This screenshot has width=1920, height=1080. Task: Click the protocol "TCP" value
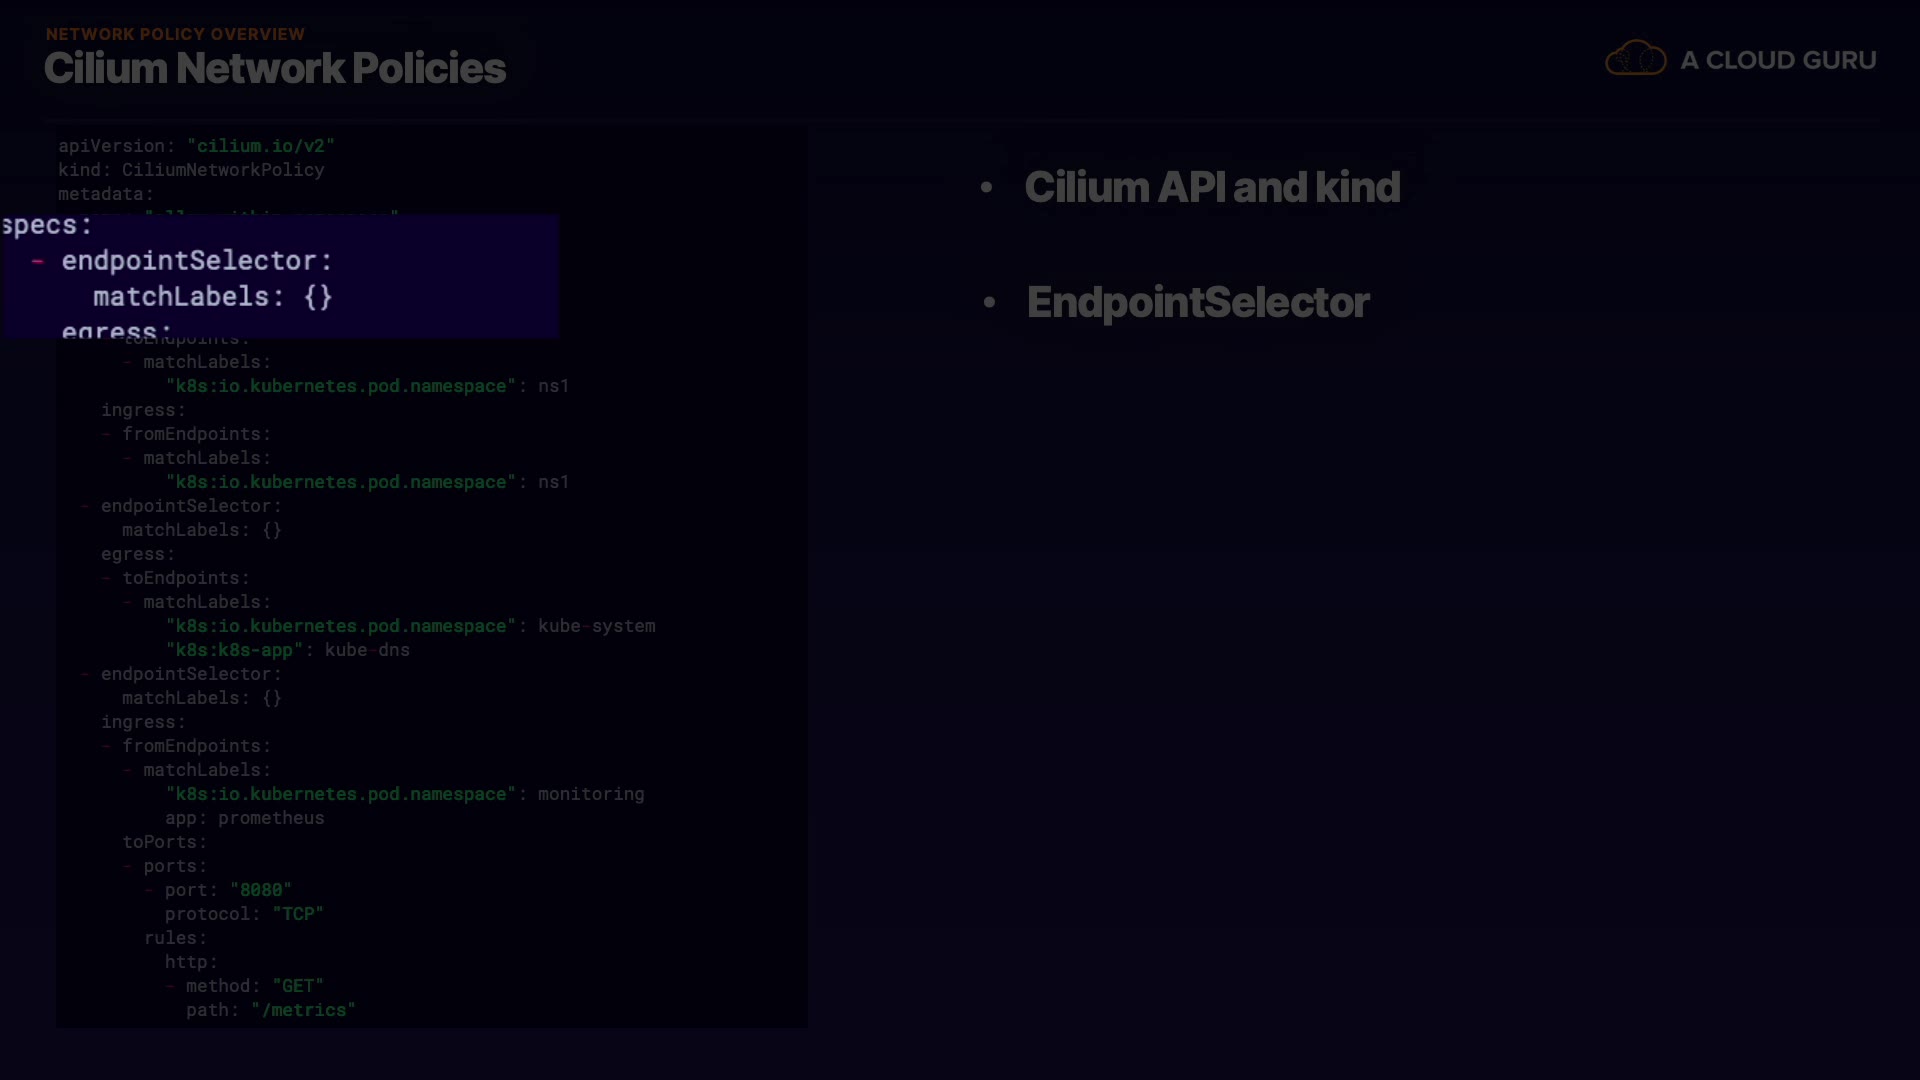[x=297, y=914]
